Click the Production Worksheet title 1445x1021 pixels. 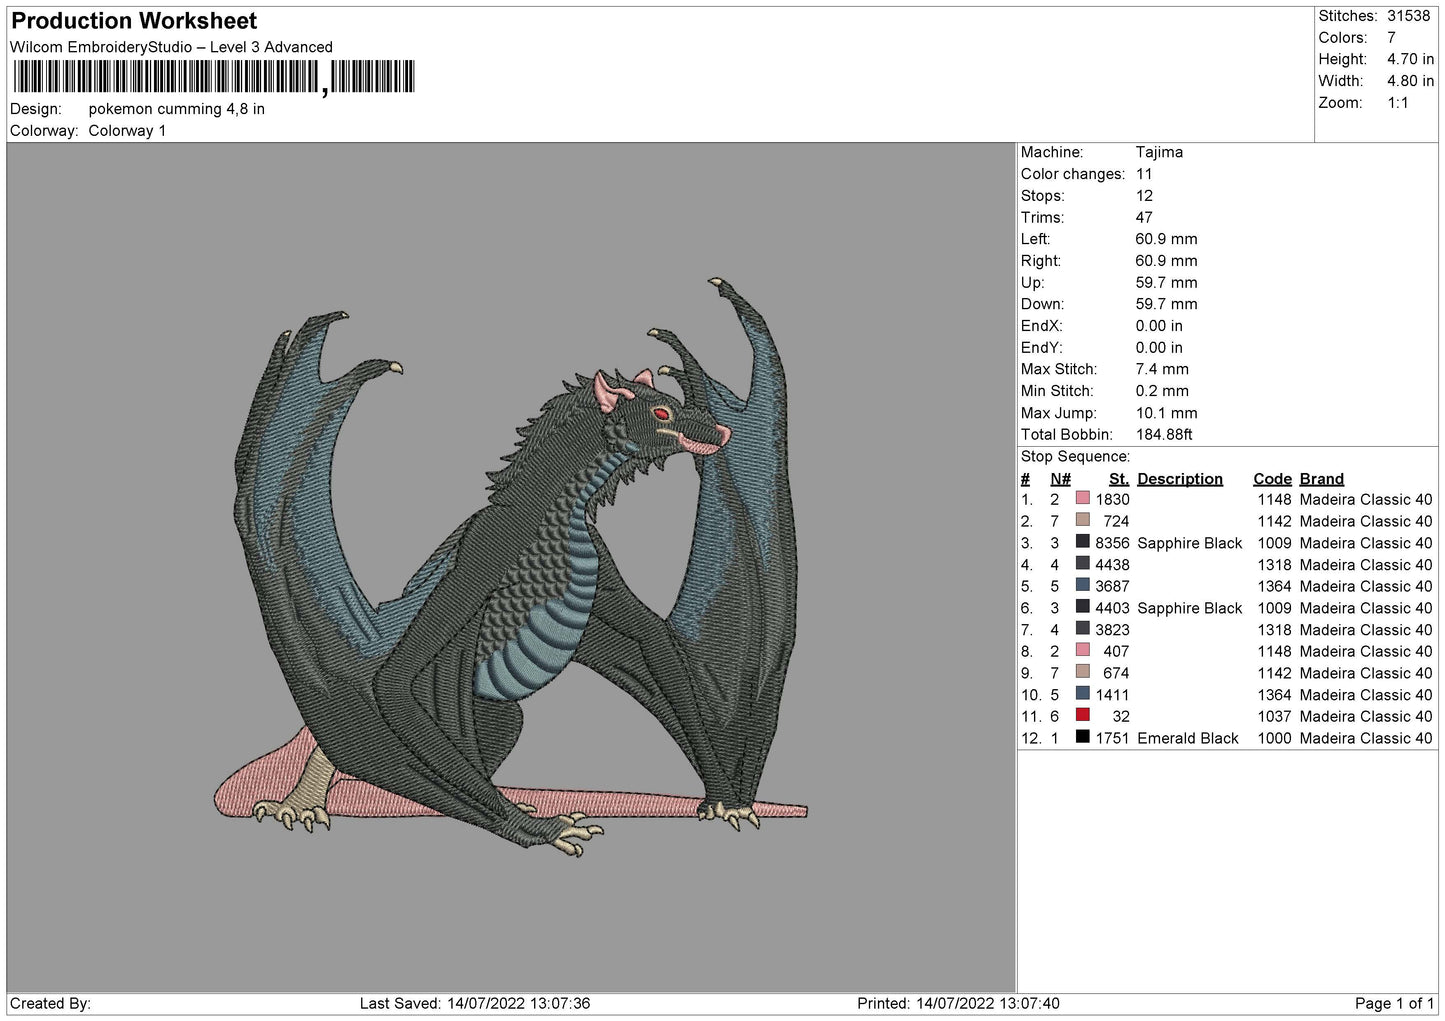click(134, 20)
